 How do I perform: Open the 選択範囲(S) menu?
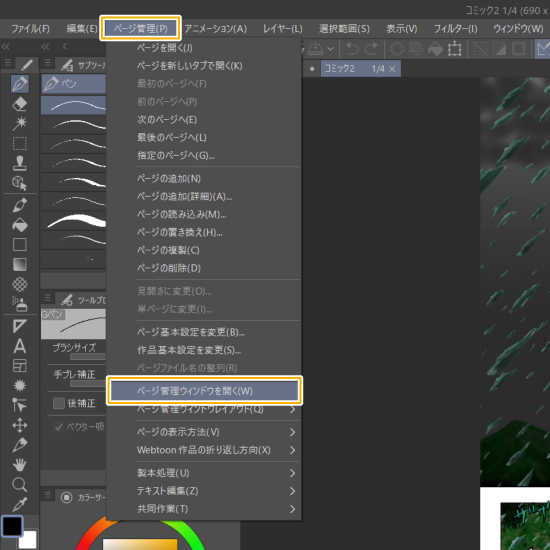[x=344, y=29]
